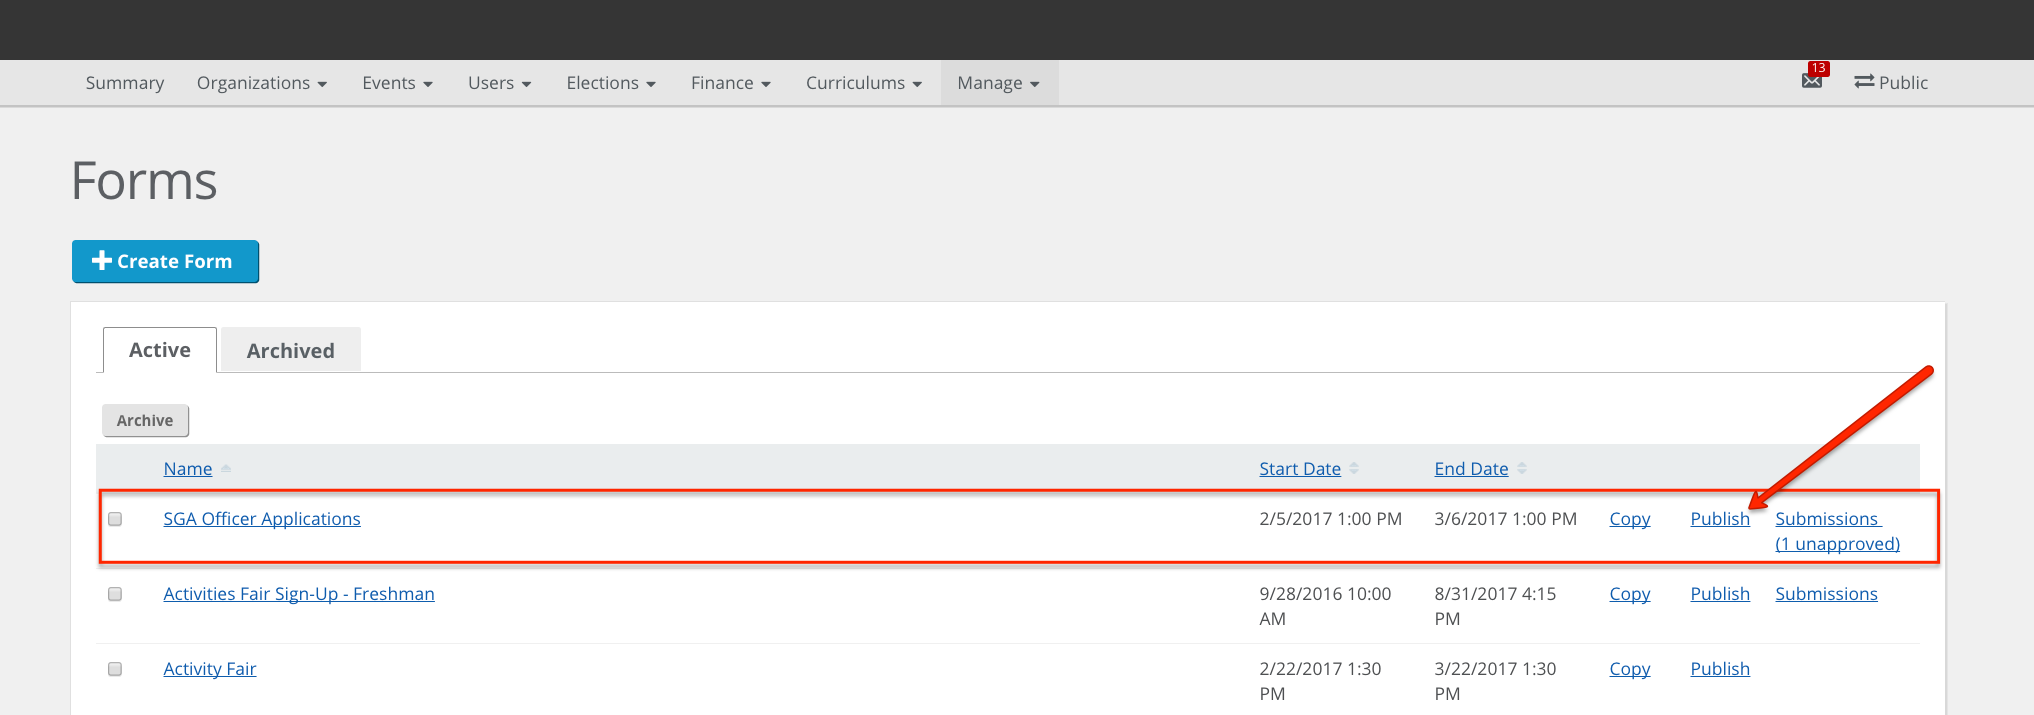Sort the table by Start Date header
The image size is (2034, 715).
[1300, 469]
